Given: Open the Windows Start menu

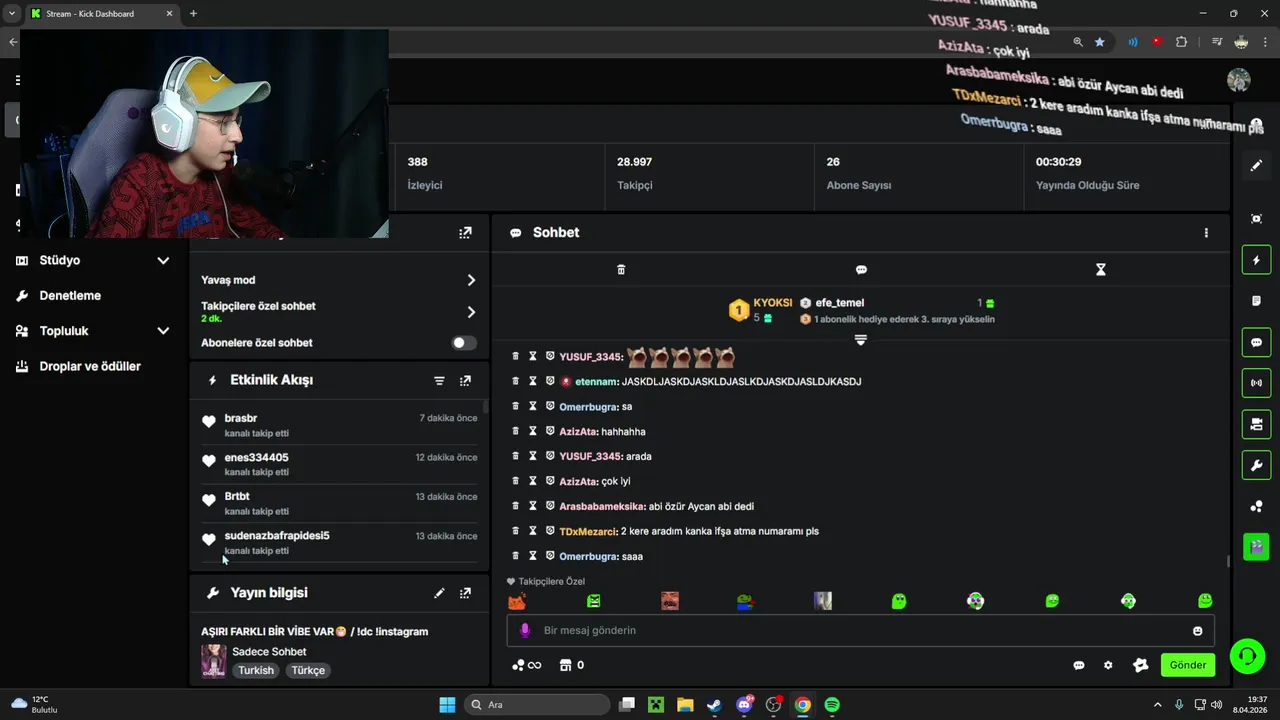Looking at the screenshot, I should tap(447, 705).
